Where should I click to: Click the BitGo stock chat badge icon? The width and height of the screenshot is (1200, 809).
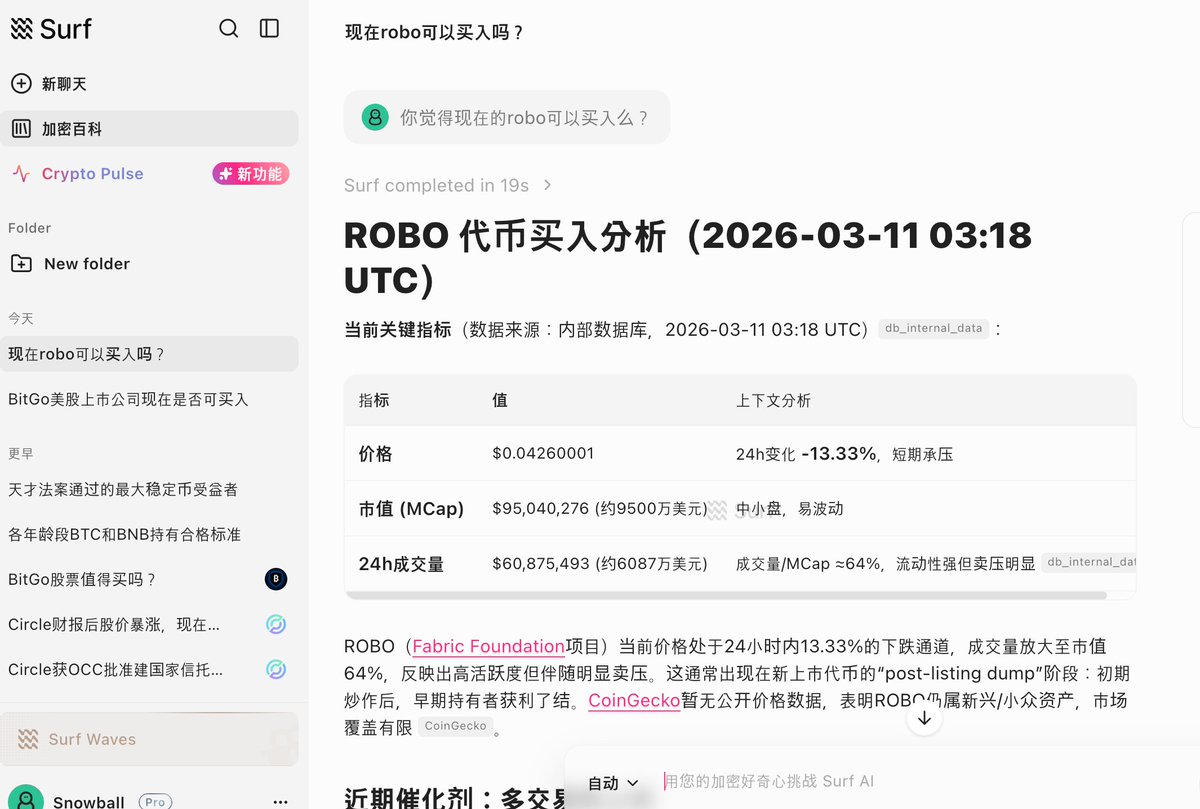point(276,579)
